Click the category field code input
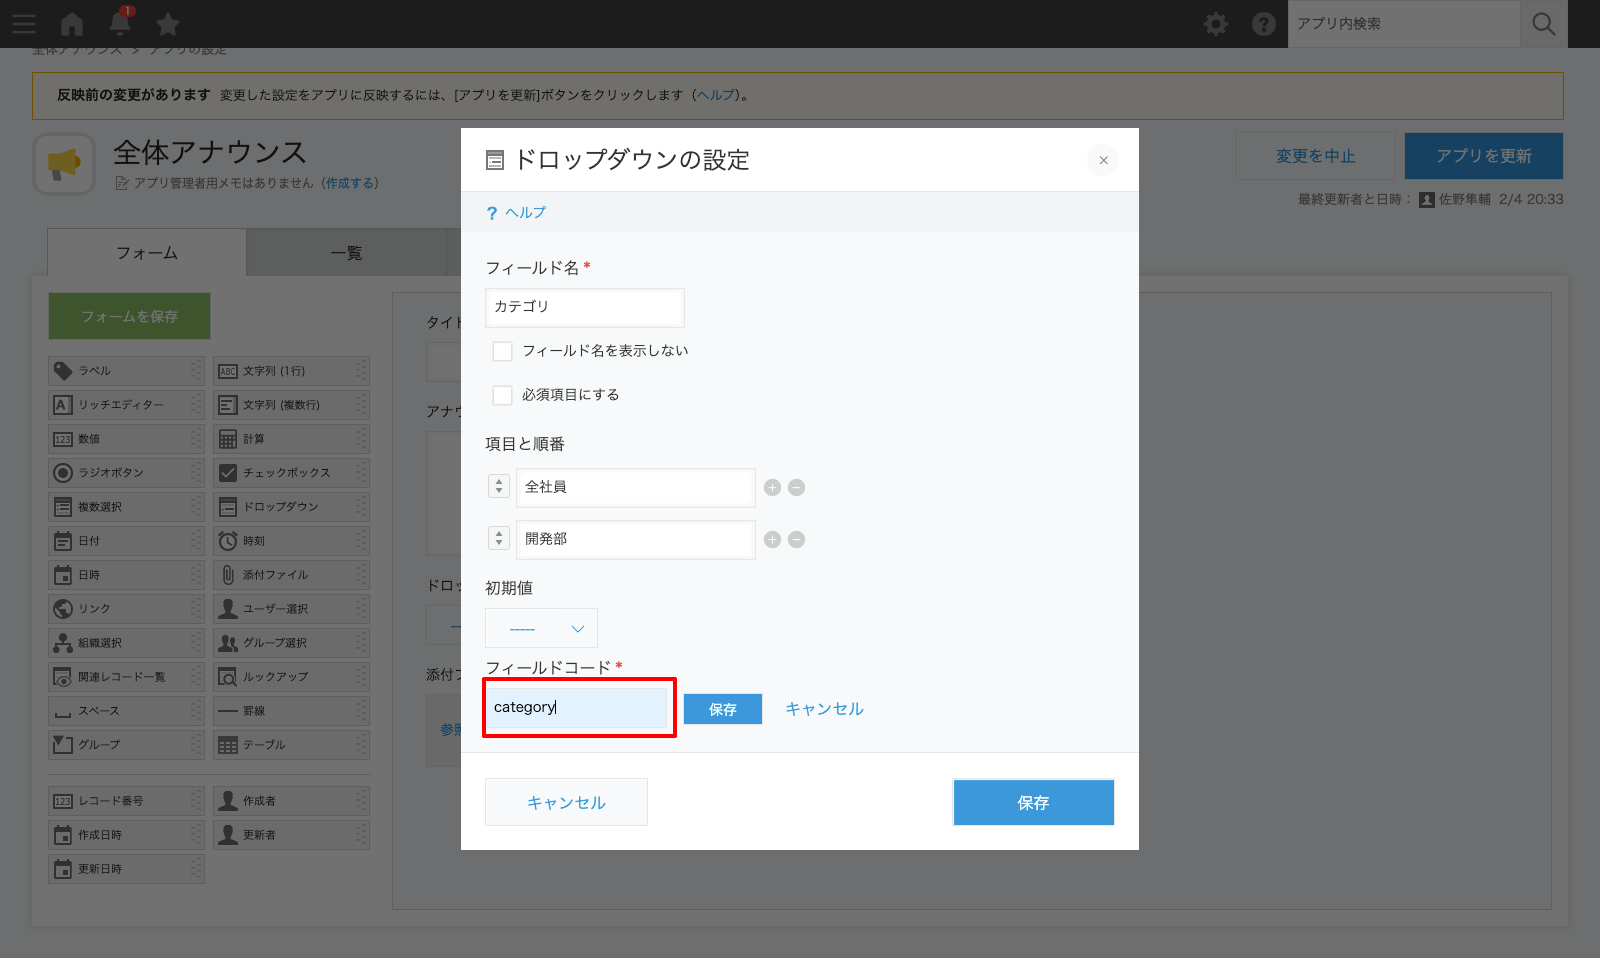 click(578, 707)
